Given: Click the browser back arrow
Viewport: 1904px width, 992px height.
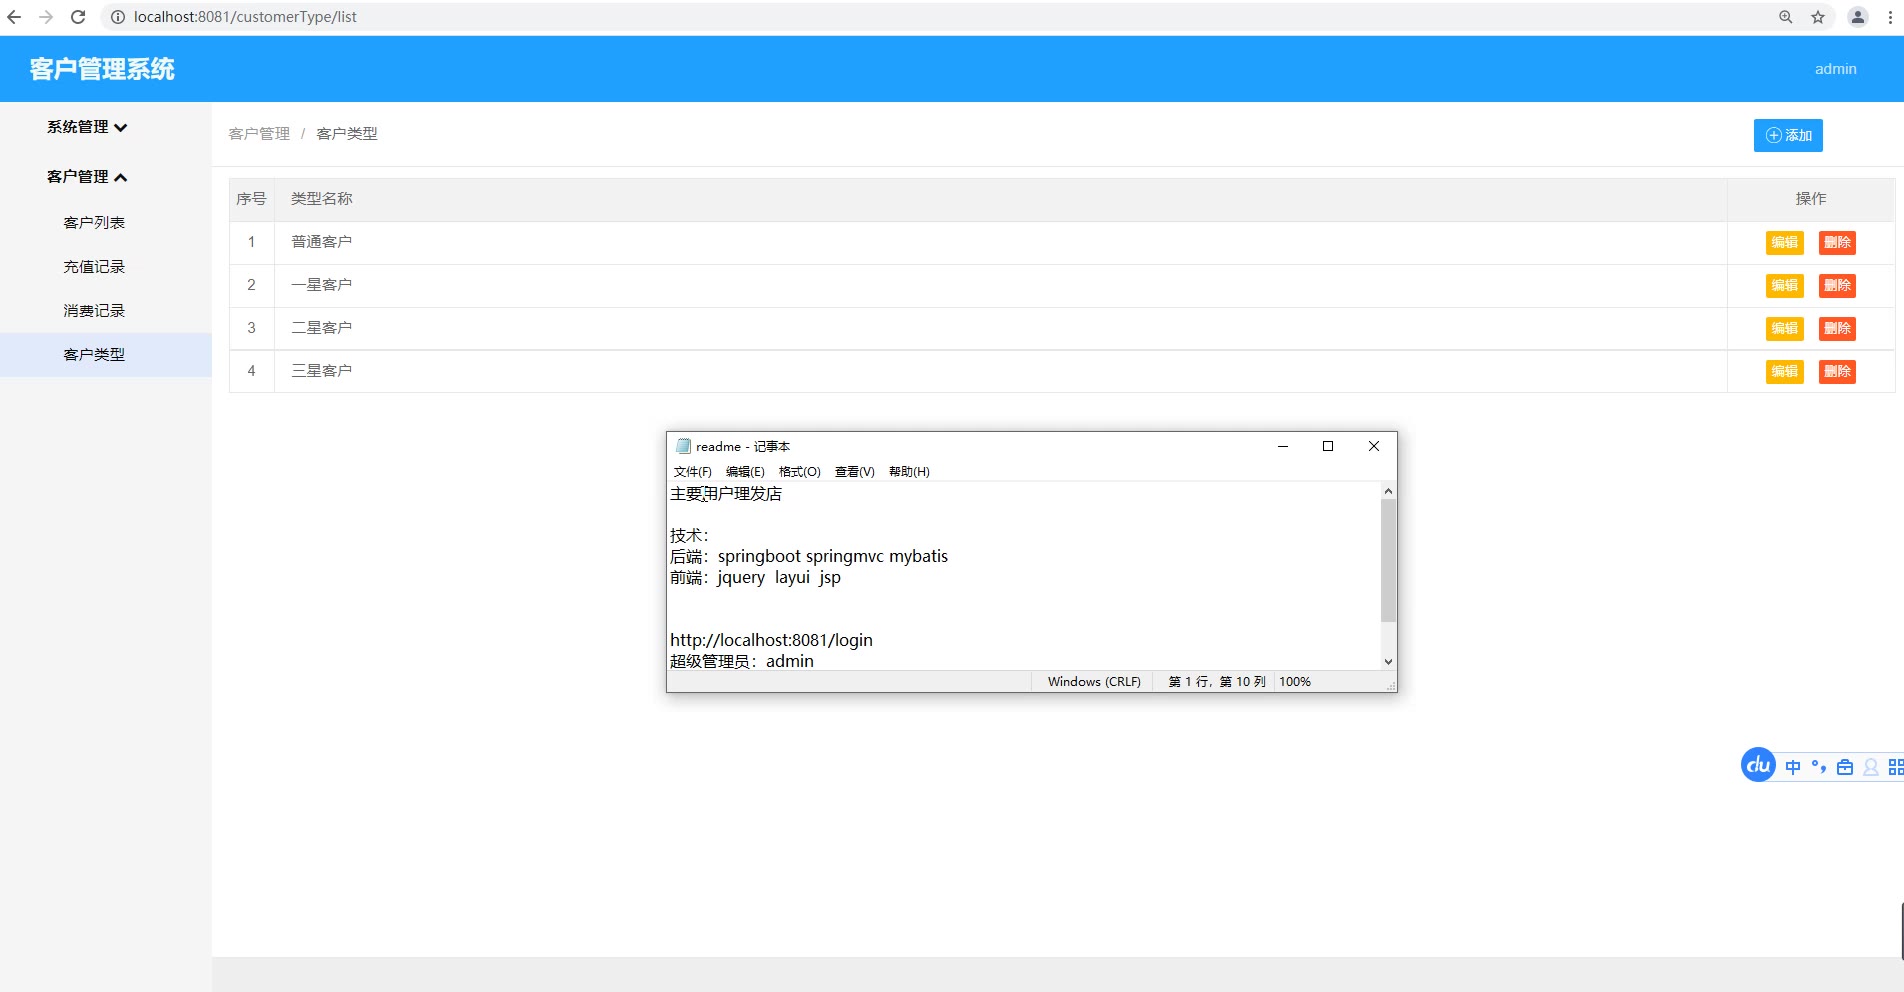Looking at the screenshot, I should click(x=14, y=17).
